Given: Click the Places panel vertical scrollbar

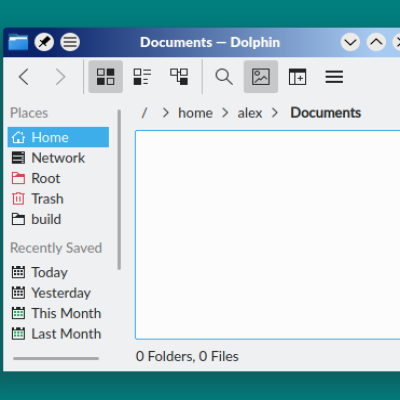Looking at the screenshot, I should [x=119, y=189].
